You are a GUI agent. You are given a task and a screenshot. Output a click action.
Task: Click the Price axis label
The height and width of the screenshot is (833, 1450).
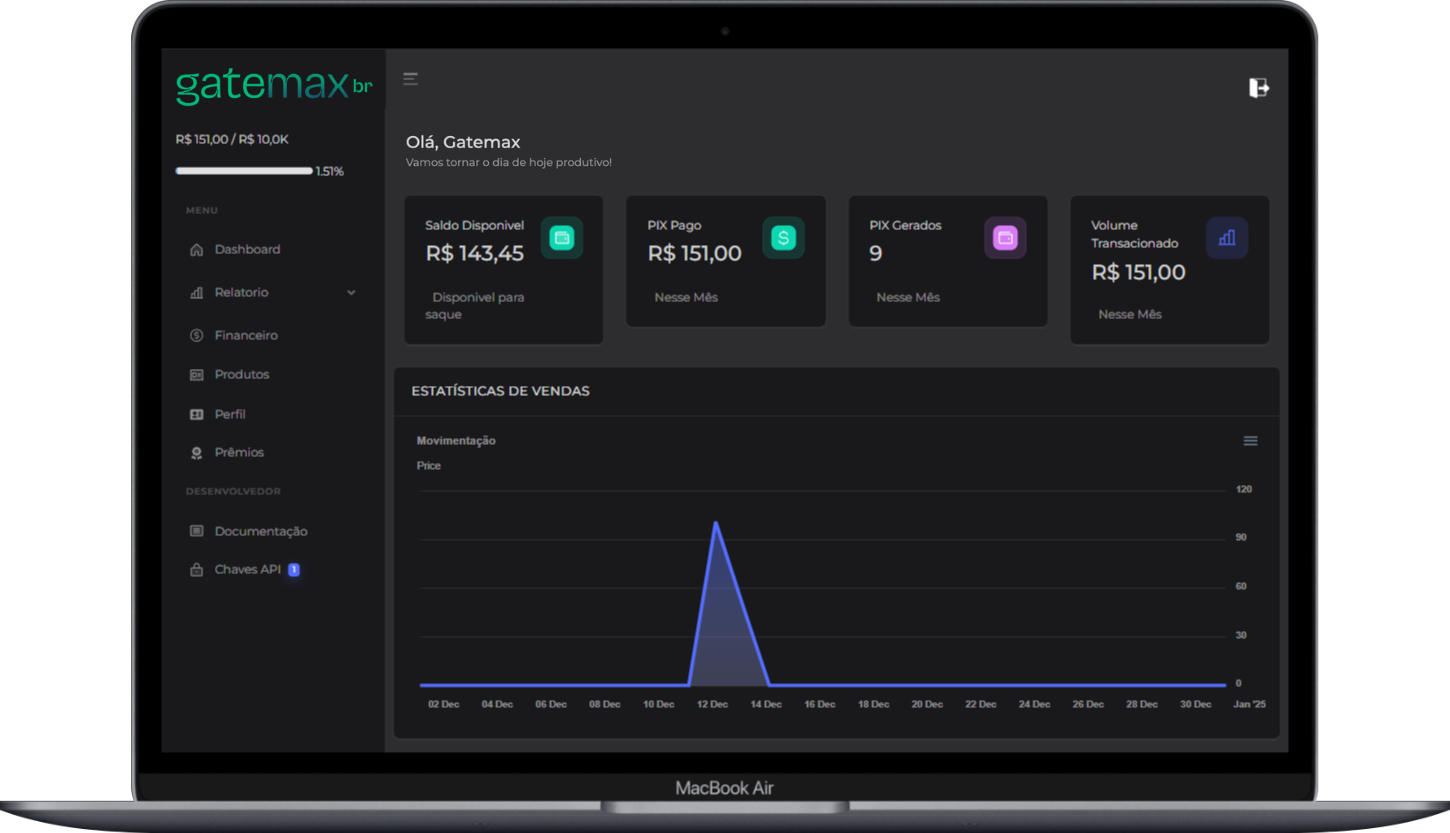(x=429, y=466)
